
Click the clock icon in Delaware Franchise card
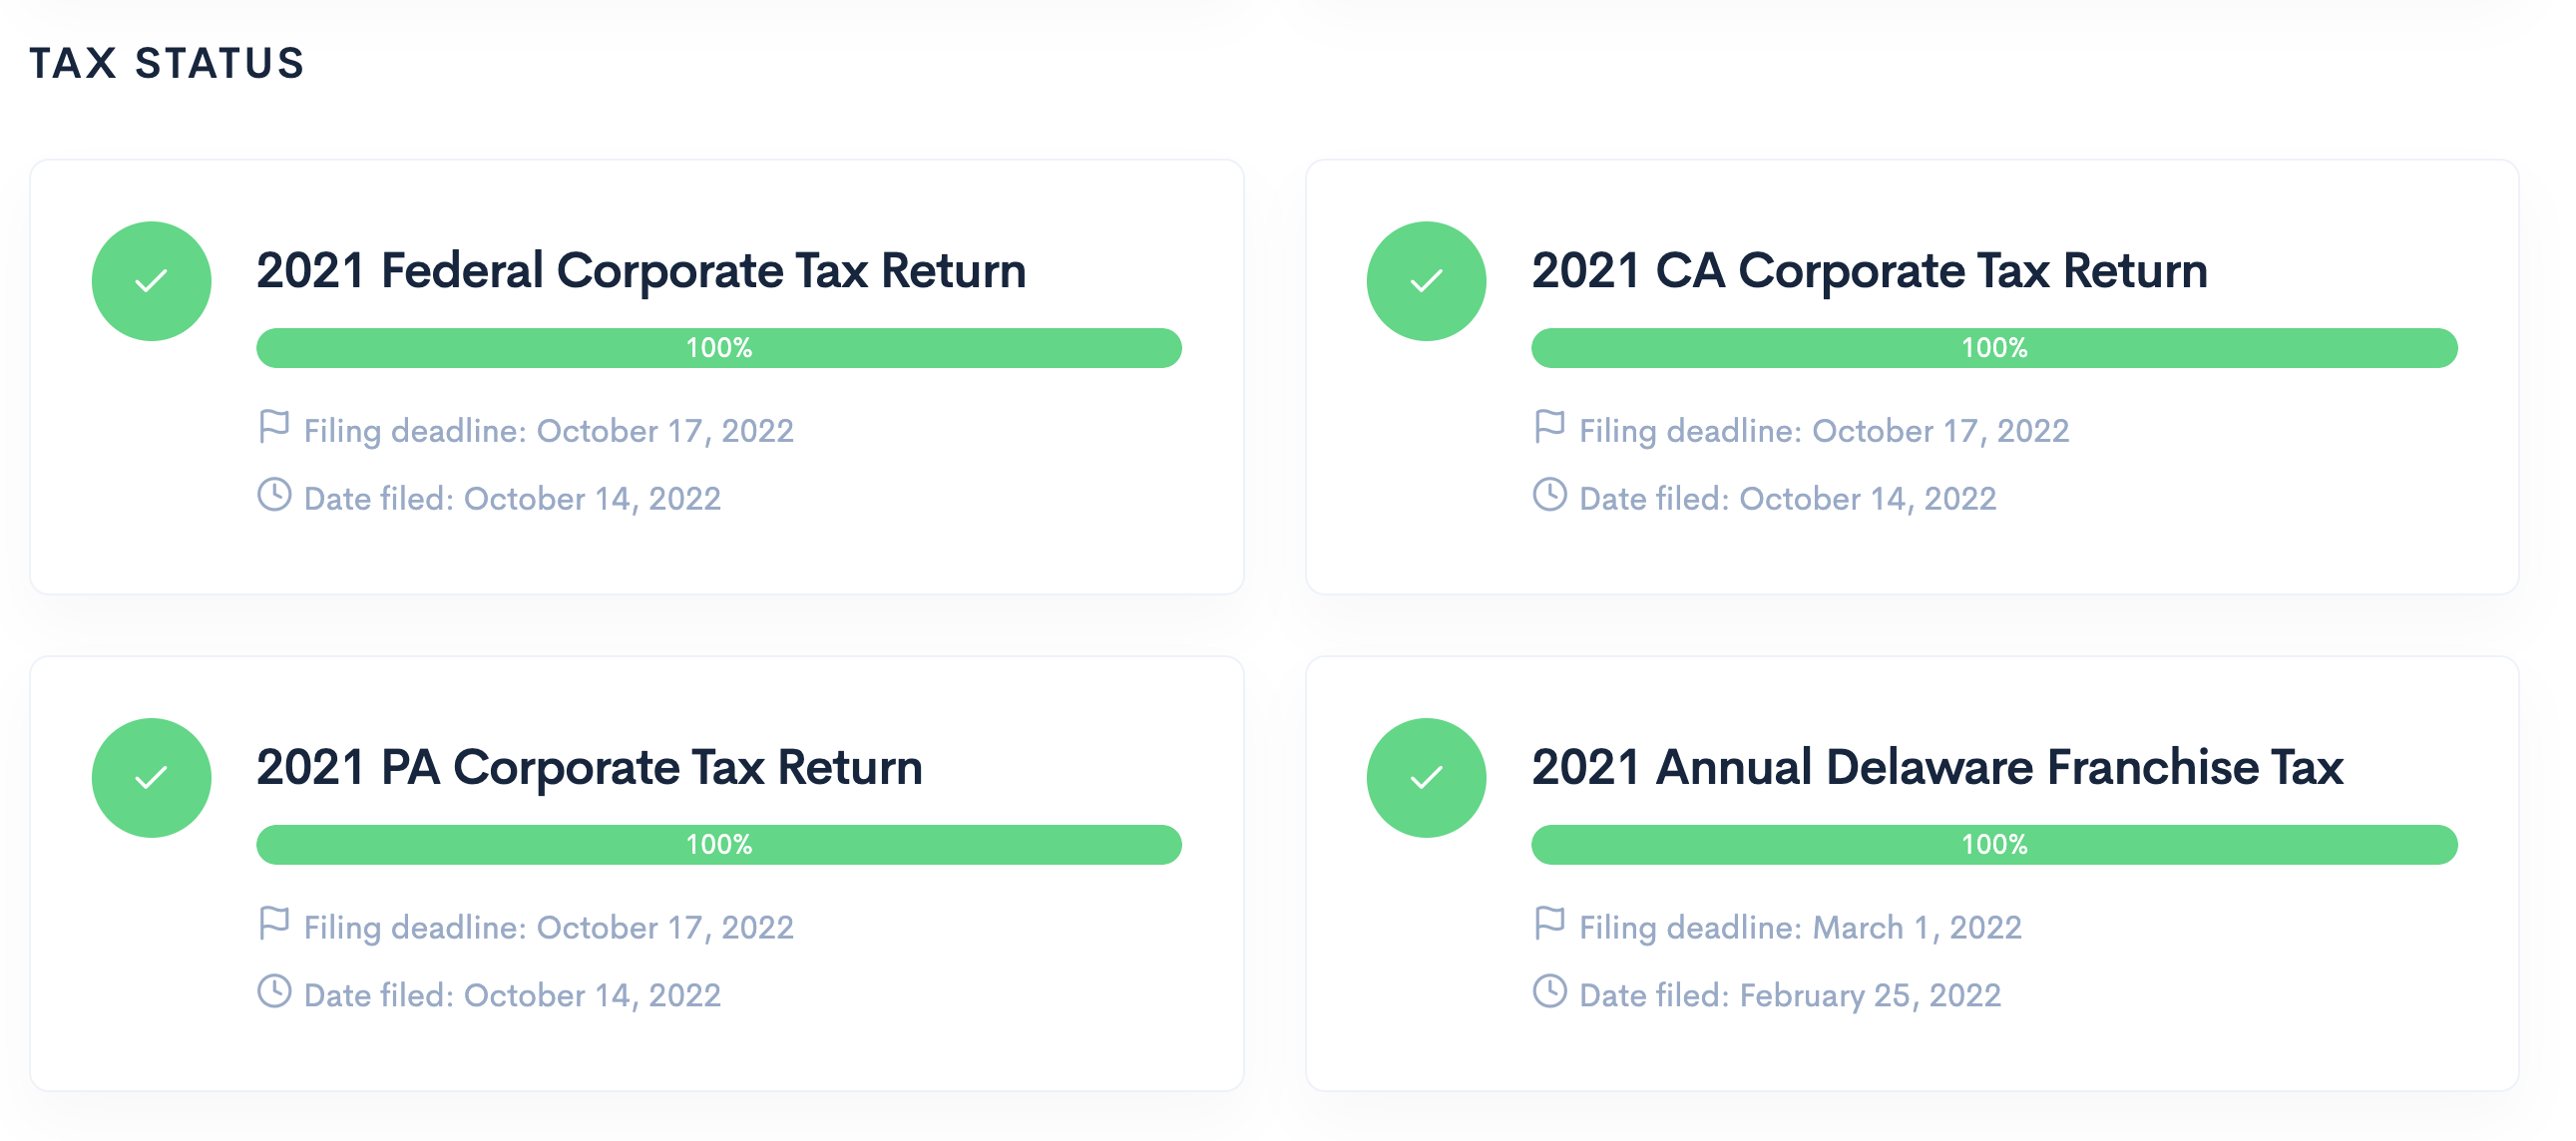1549,991
